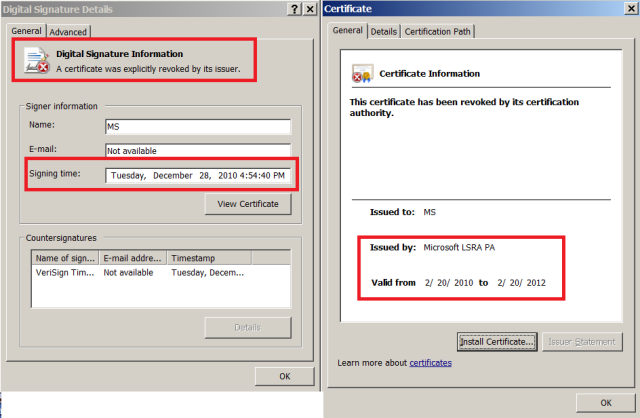Image resolution: width=640 pixels, height=418 pixels.
Task: Click the Install Certificate button
Action: (x=497, y=342)
